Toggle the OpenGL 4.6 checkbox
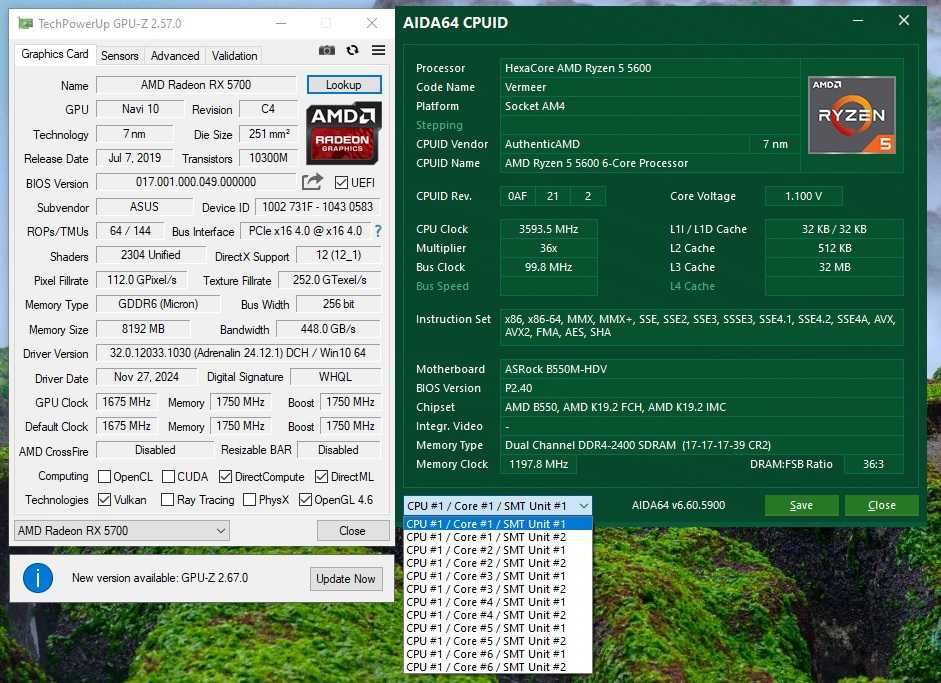Viewport: 941px width, 683px height. [x=305, y=499]
